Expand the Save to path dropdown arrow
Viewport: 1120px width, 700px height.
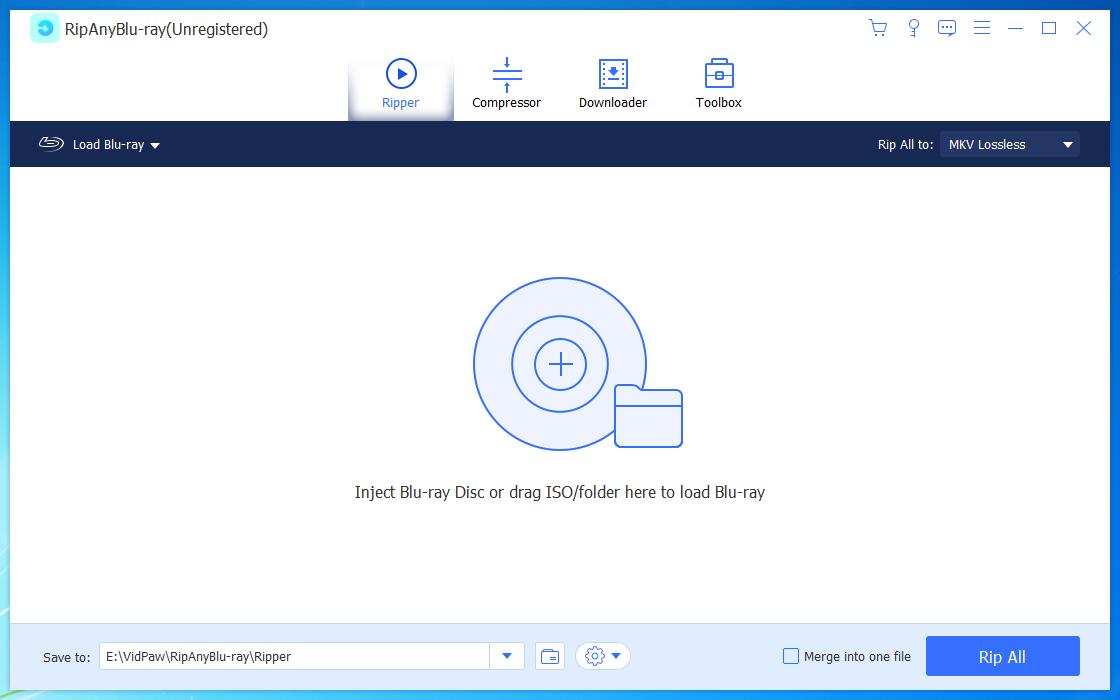click(507, 656)
